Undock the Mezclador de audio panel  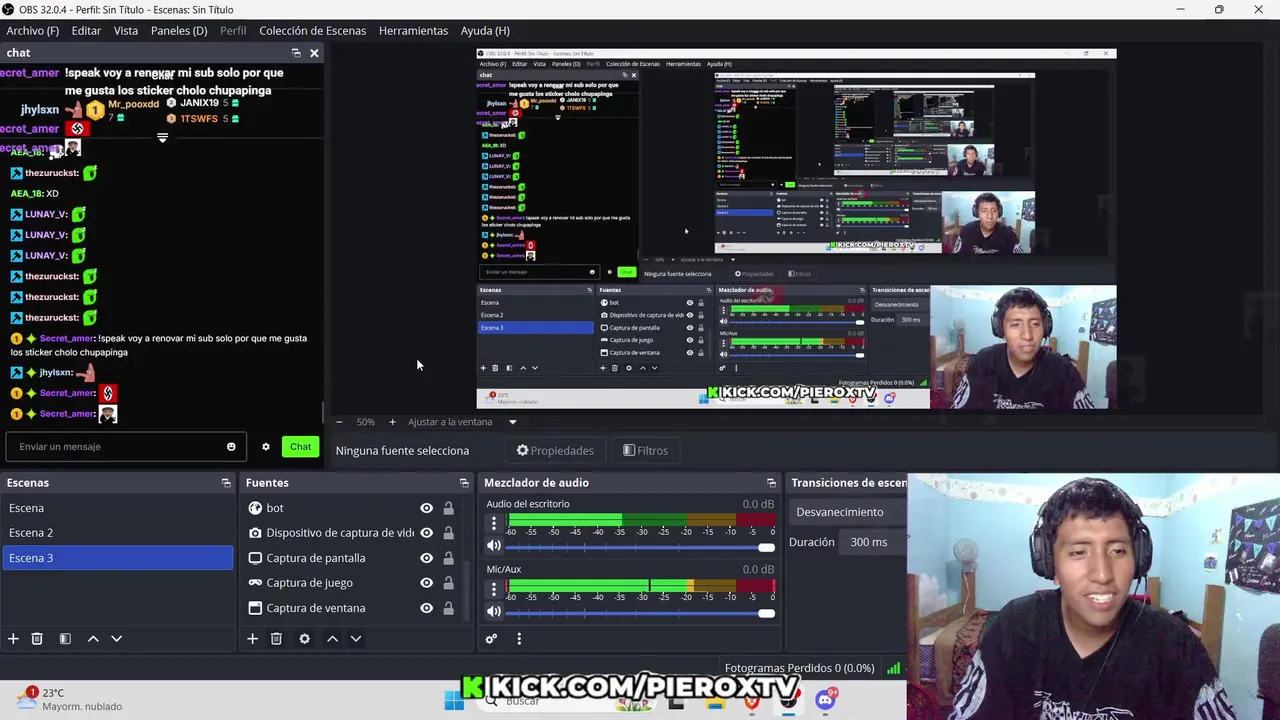click(771, 483)
